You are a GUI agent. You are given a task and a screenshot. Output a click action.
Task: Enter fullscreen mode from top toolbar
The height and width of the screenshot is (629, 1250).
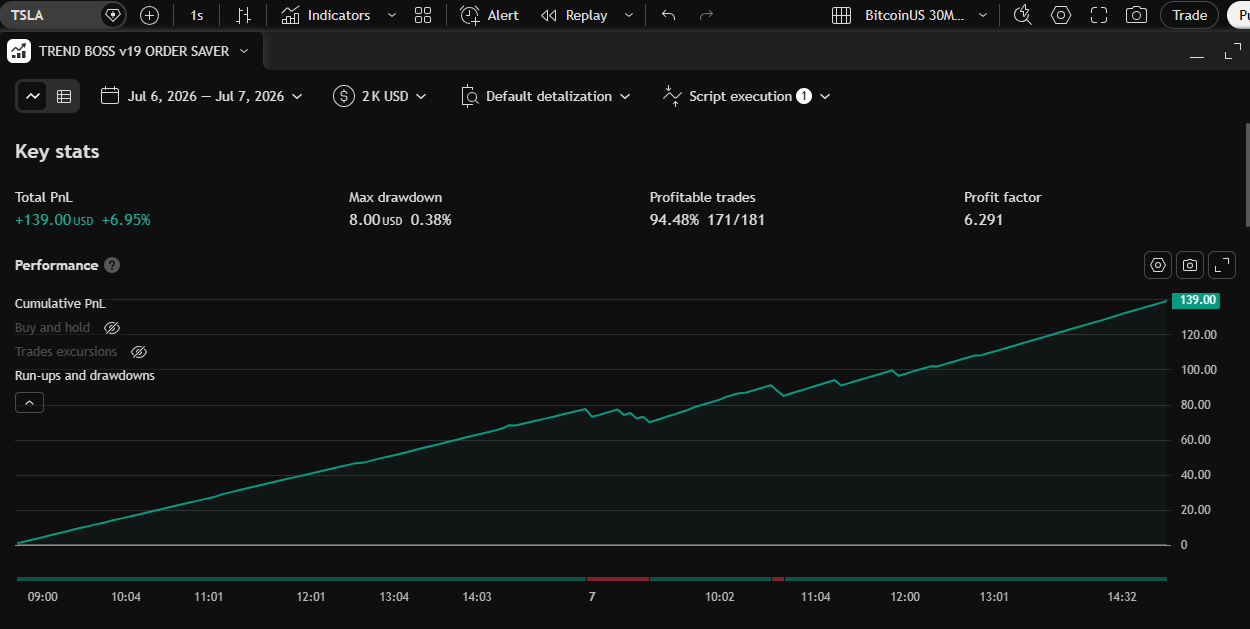(x=1099, y=15)
